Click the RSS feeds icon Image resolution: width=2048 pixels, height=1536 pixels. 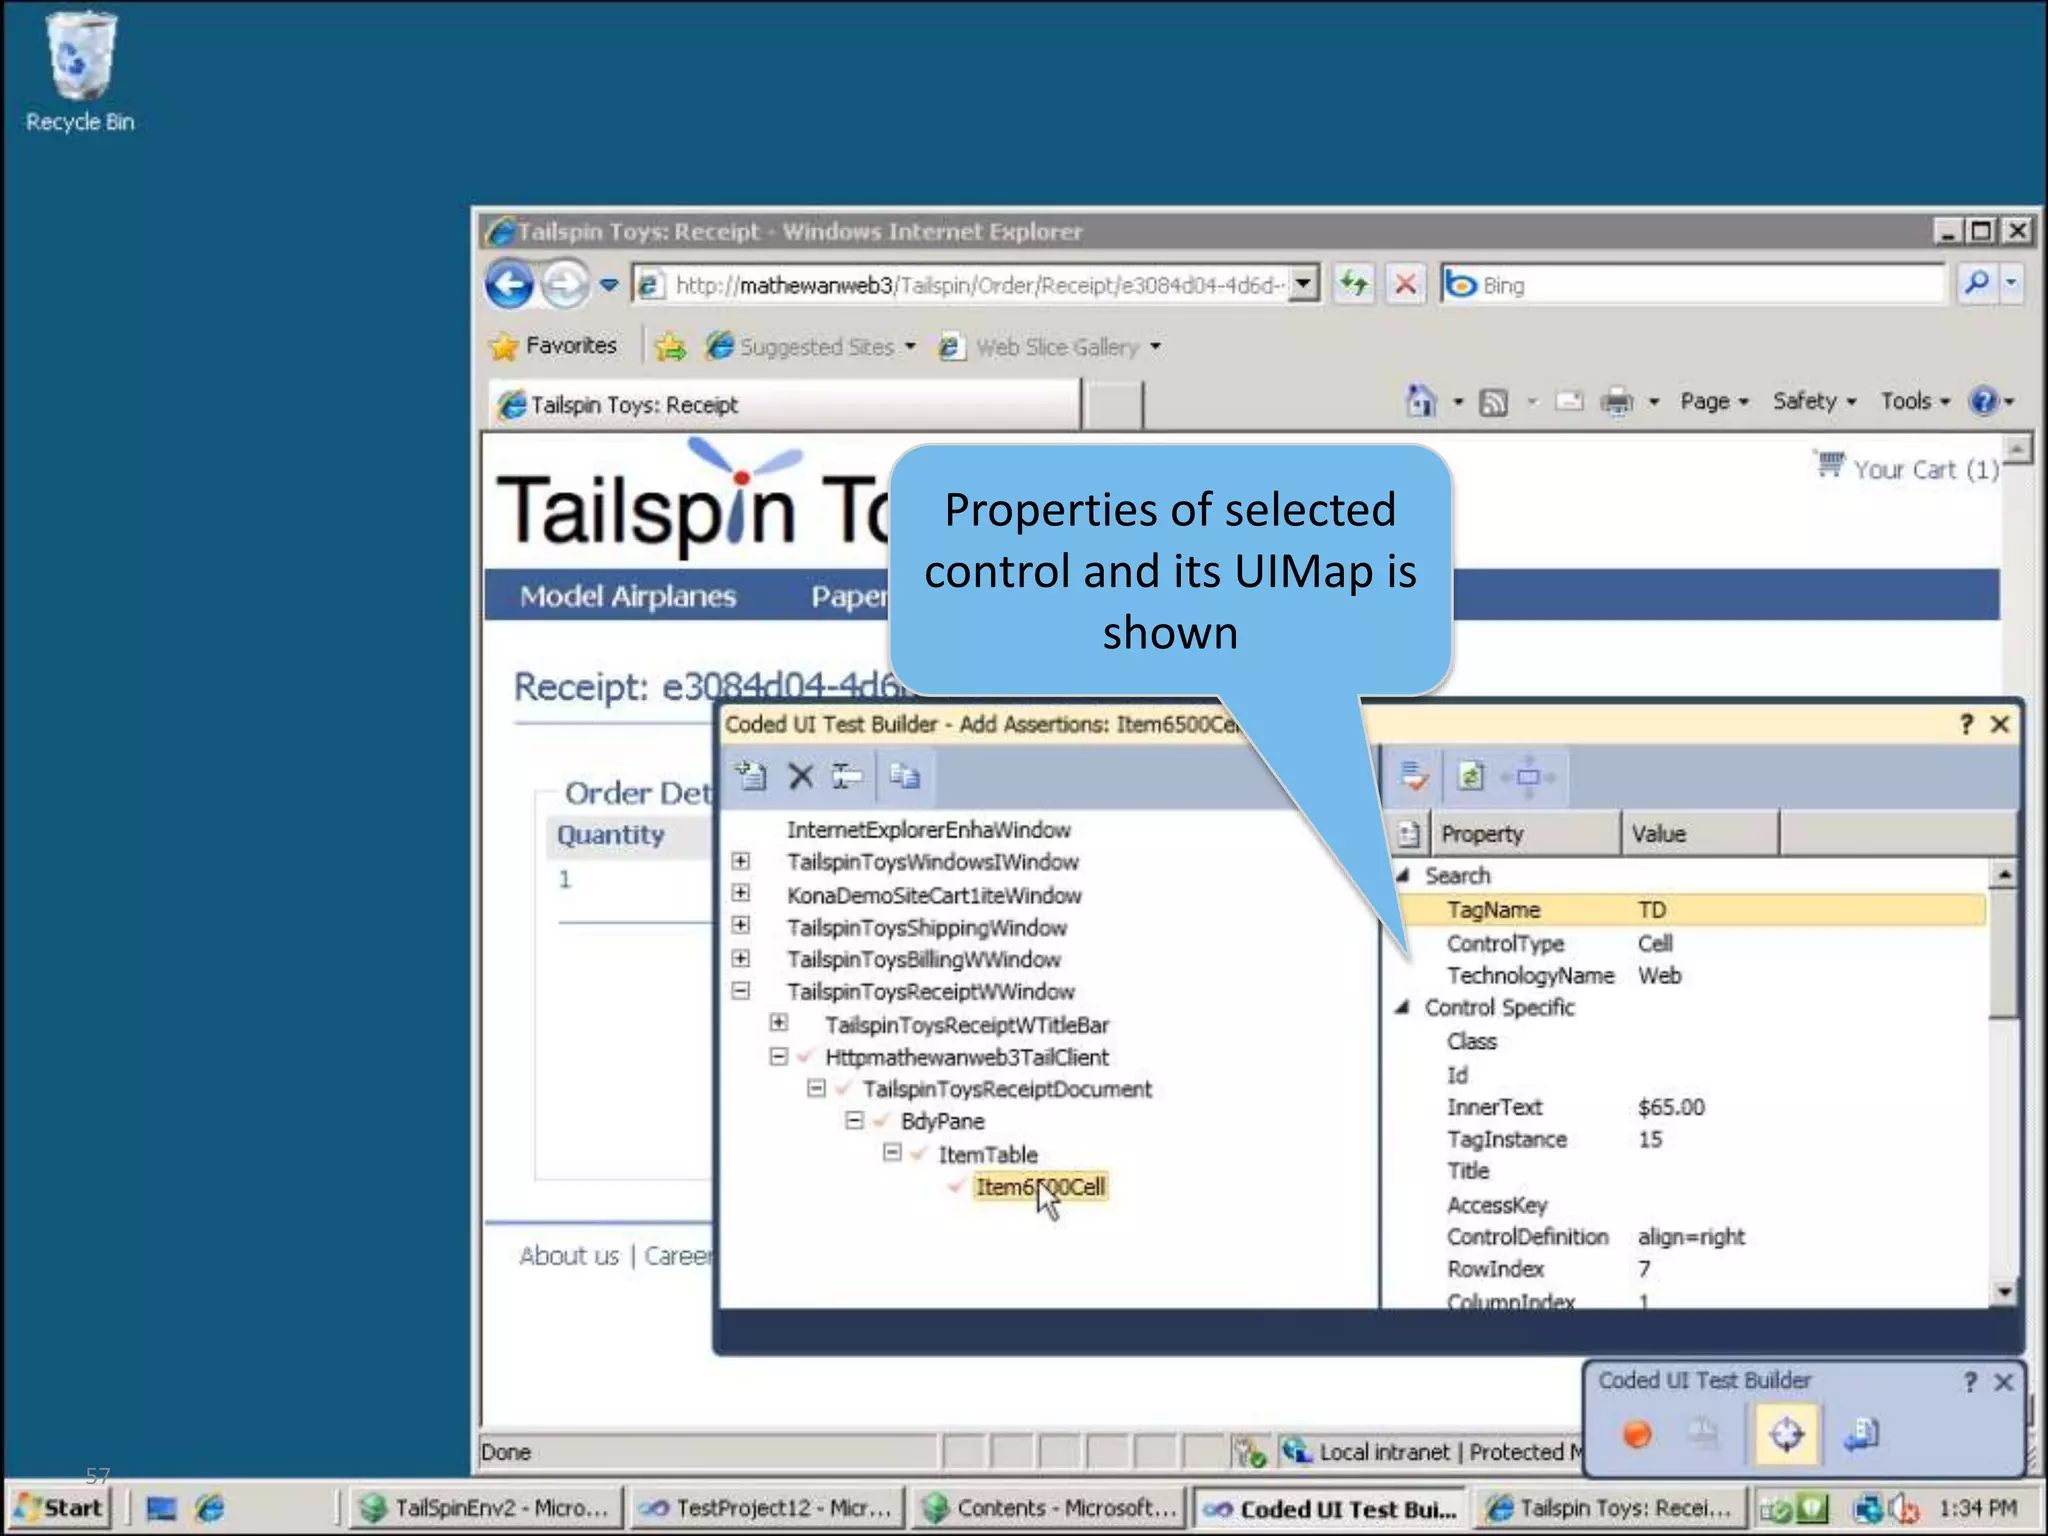tap(1493, 402)
